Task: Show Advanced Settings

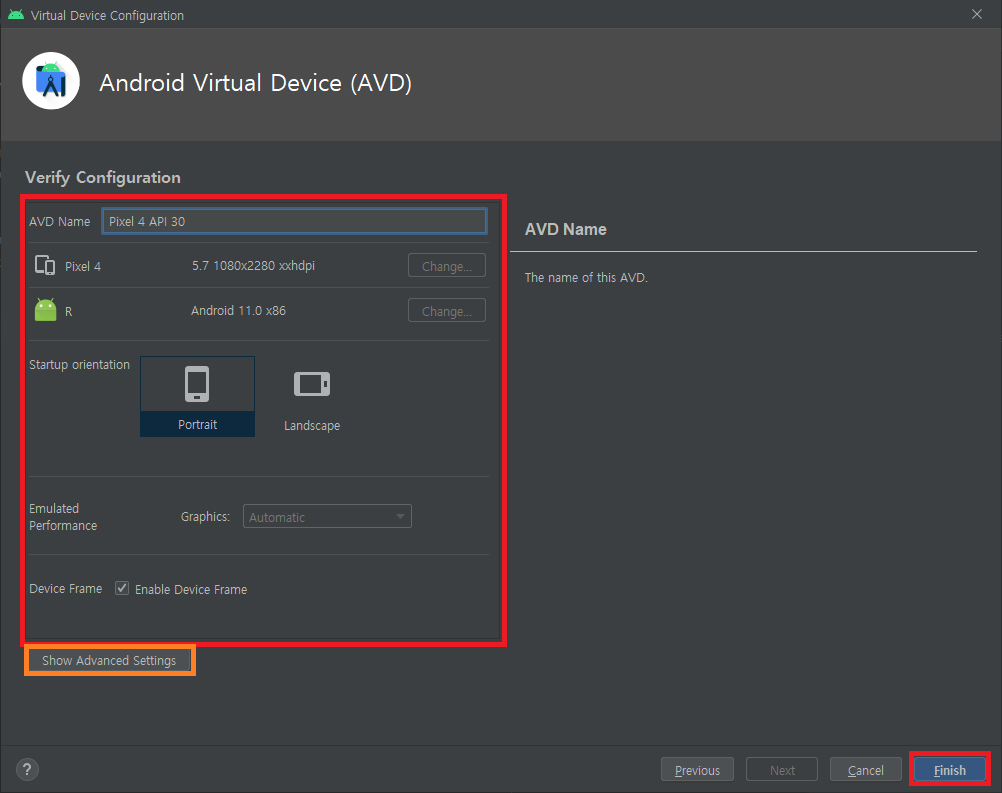Action: tap(109, 660)
